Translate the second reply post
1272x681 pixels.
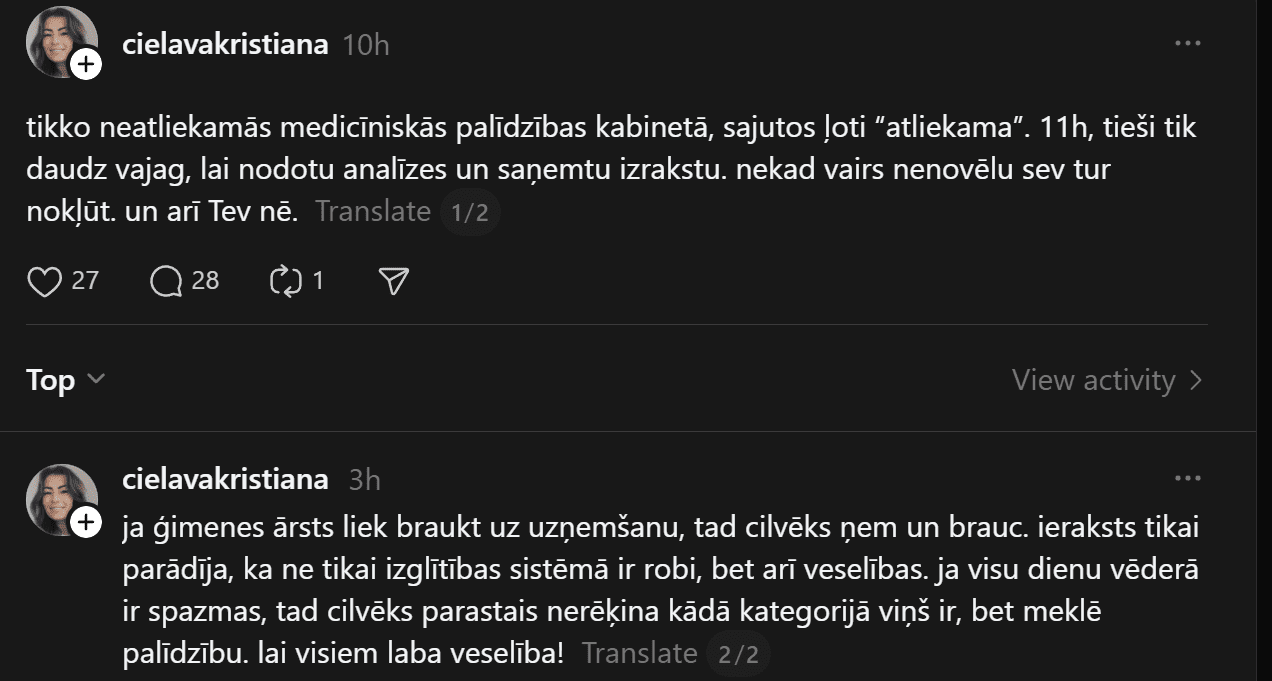click(x=639, y=654)
